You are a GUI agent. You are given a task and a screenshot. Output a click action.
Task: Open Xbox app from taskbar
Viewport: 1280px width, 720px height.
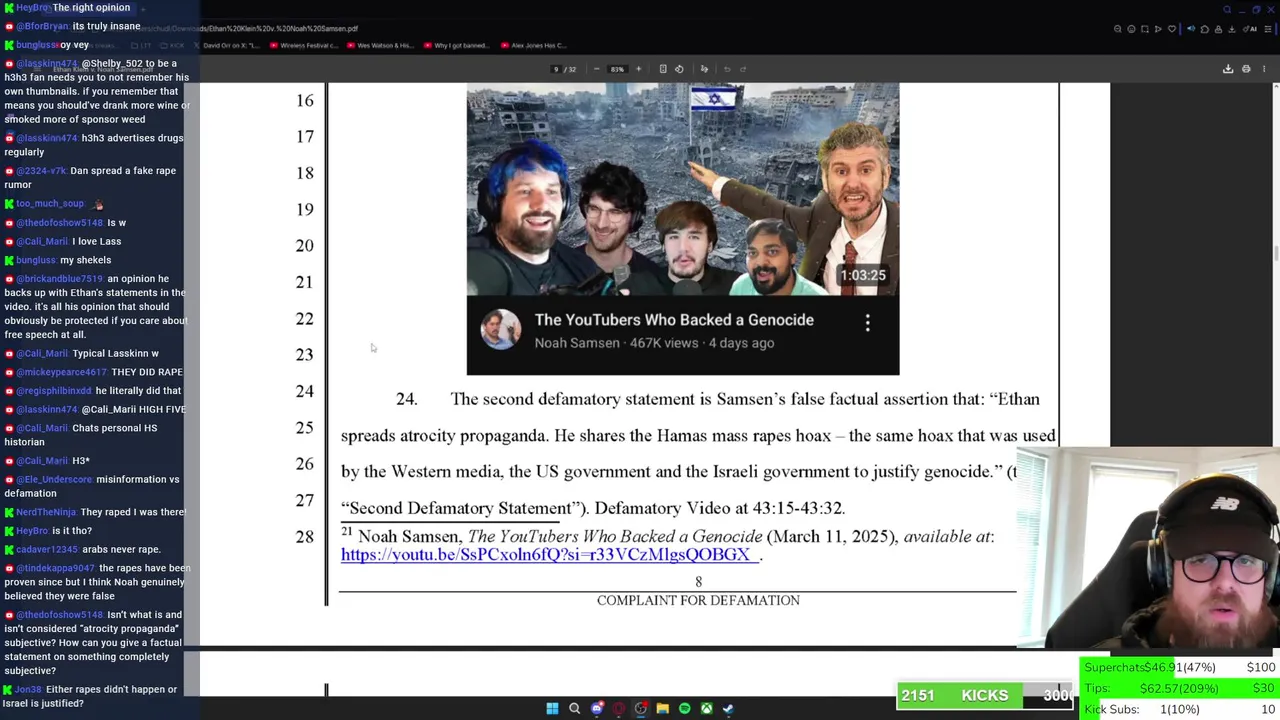point(706,709)
